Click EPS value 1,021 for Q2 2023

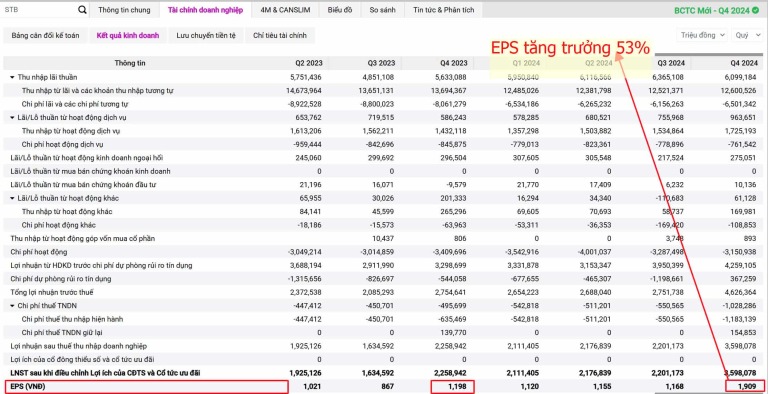(x=313, y=387)
